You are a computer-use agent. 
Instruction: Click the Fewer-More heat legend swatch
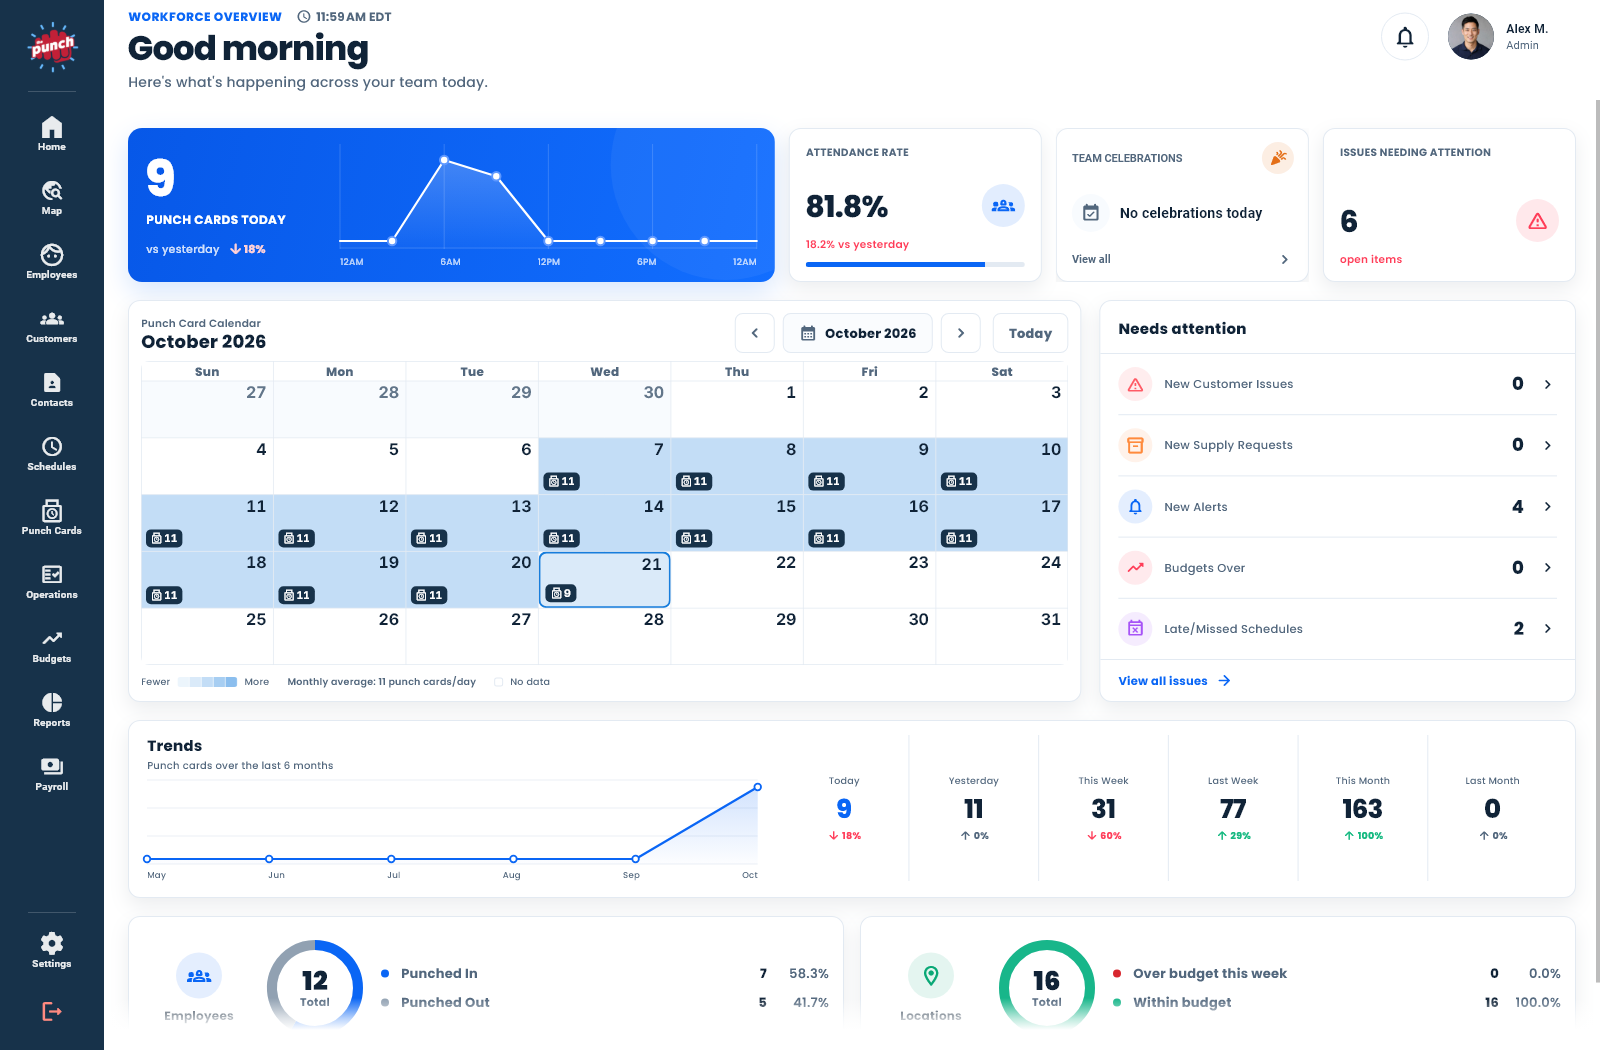208,682
